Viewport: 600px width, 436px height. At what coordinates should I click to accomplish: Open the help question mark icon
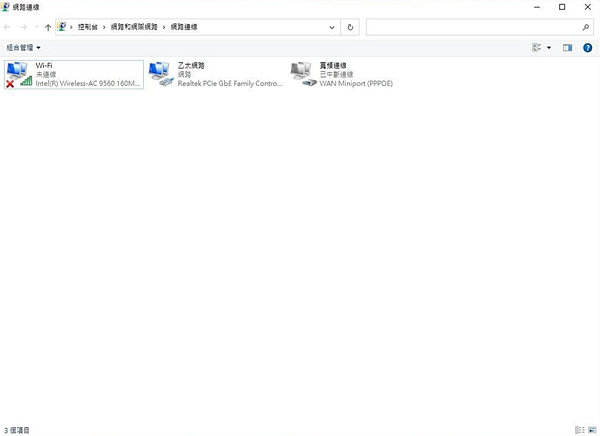pyautogui.click(x=587, y=47)
